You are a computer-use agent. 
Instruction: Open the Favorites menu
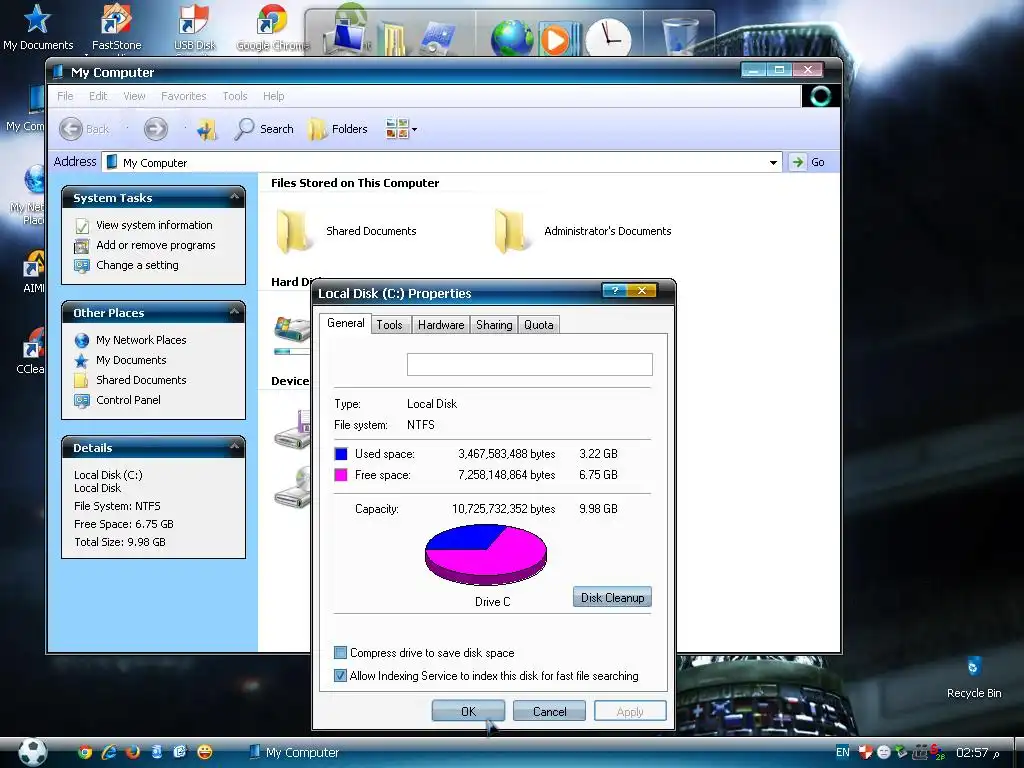coord(184,96)
